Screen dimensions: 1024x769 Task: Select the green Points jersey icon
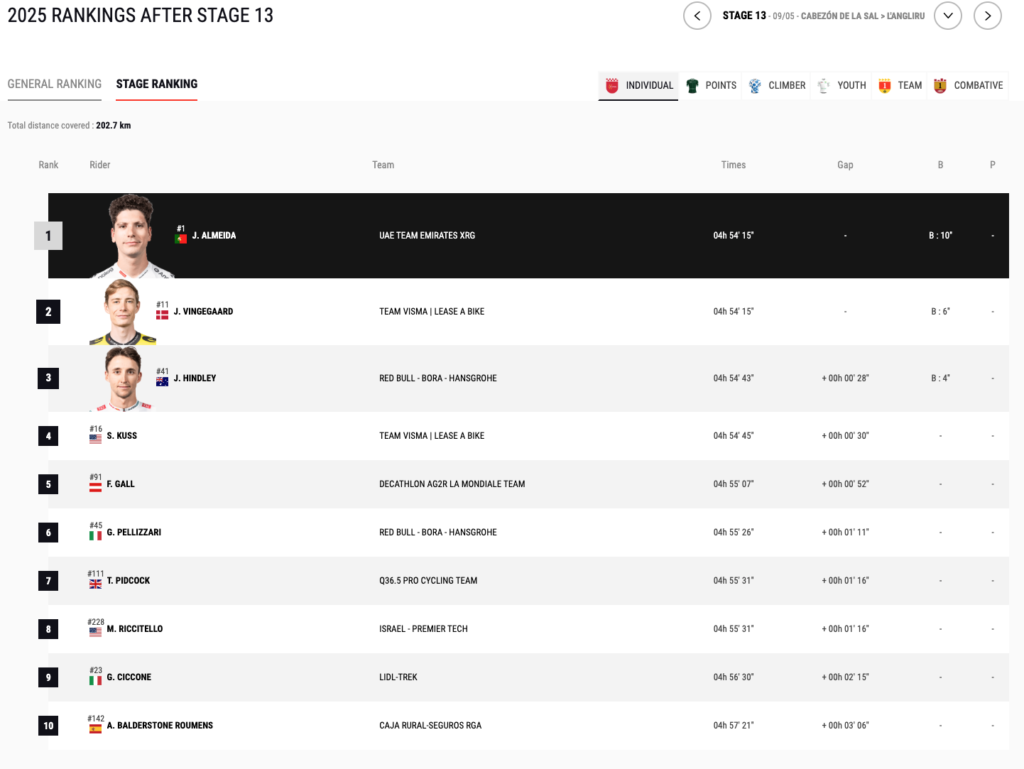pyautogui.click(x=692, y=86)
